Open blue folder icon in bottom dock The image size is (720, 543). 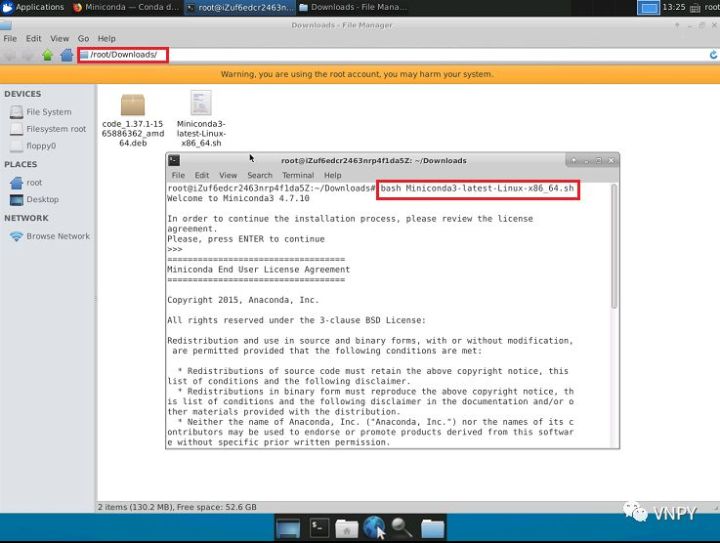tap(433, 528)
